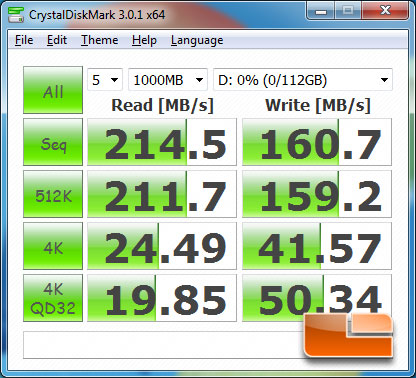Screen dimensions: 416x378
Task: Click the 512K write result 159.2
Action: click(x=317, y=194)
